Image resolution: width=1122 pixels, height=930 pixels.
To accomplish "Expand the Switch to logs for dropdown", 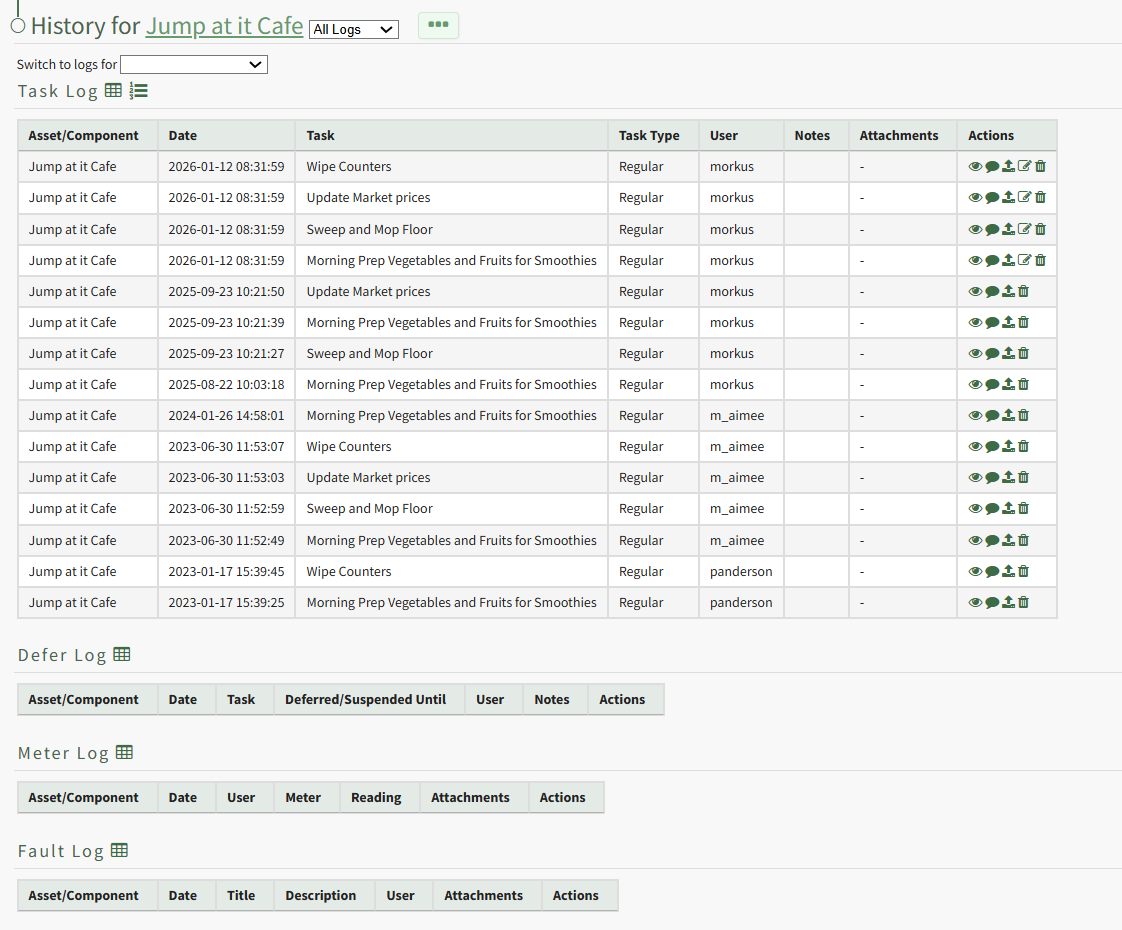I will [x=194, y=65].
